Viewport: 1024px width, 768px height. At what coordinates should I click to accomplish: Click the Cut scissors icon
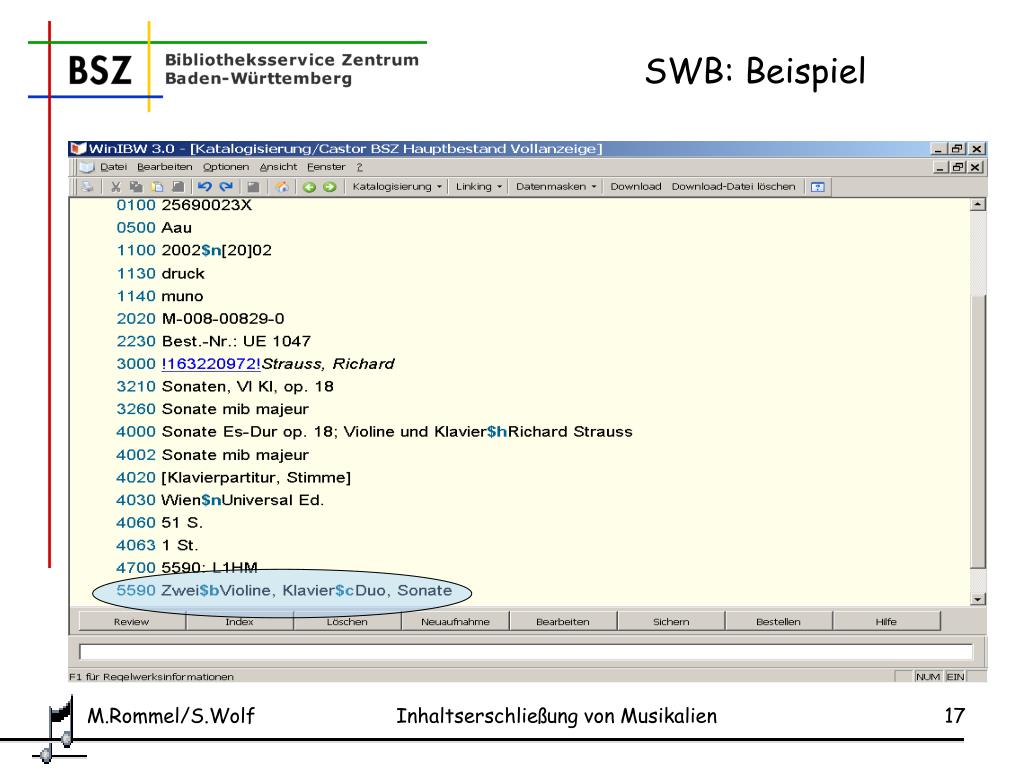tap(116, 187)
